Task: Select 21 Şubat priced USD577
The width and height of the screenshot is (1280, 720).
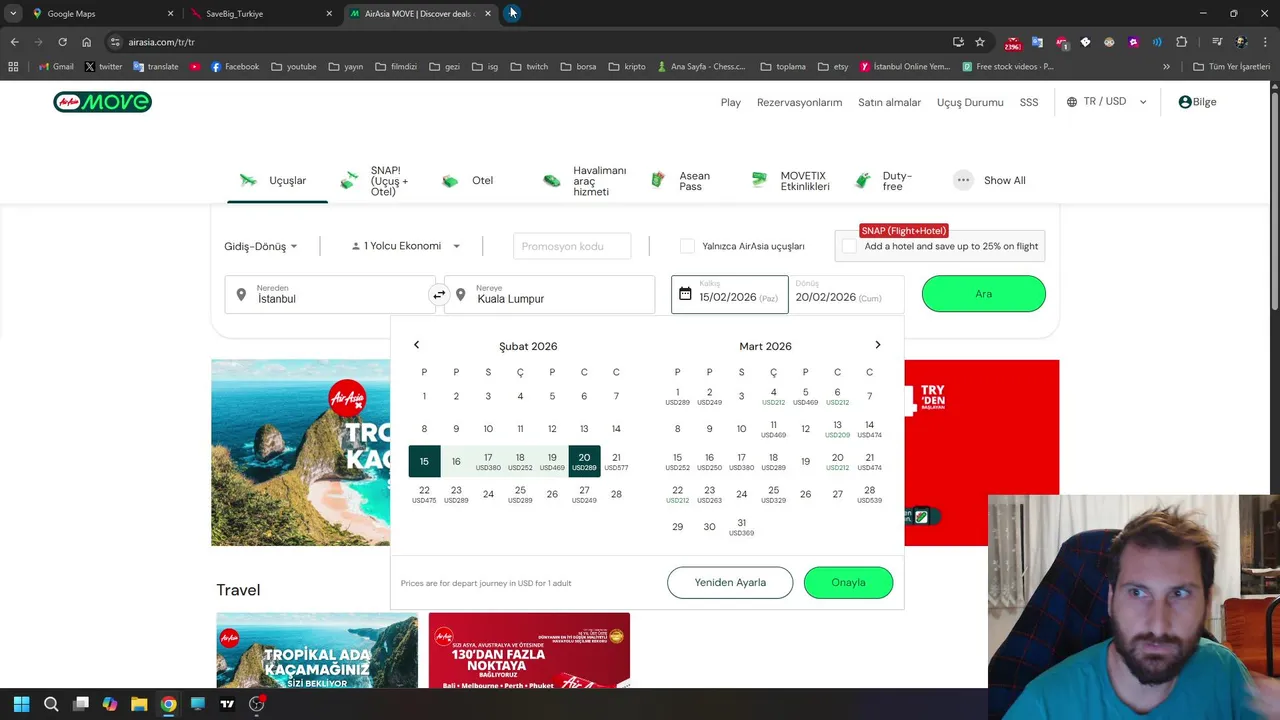Action: tap(616, 461)
